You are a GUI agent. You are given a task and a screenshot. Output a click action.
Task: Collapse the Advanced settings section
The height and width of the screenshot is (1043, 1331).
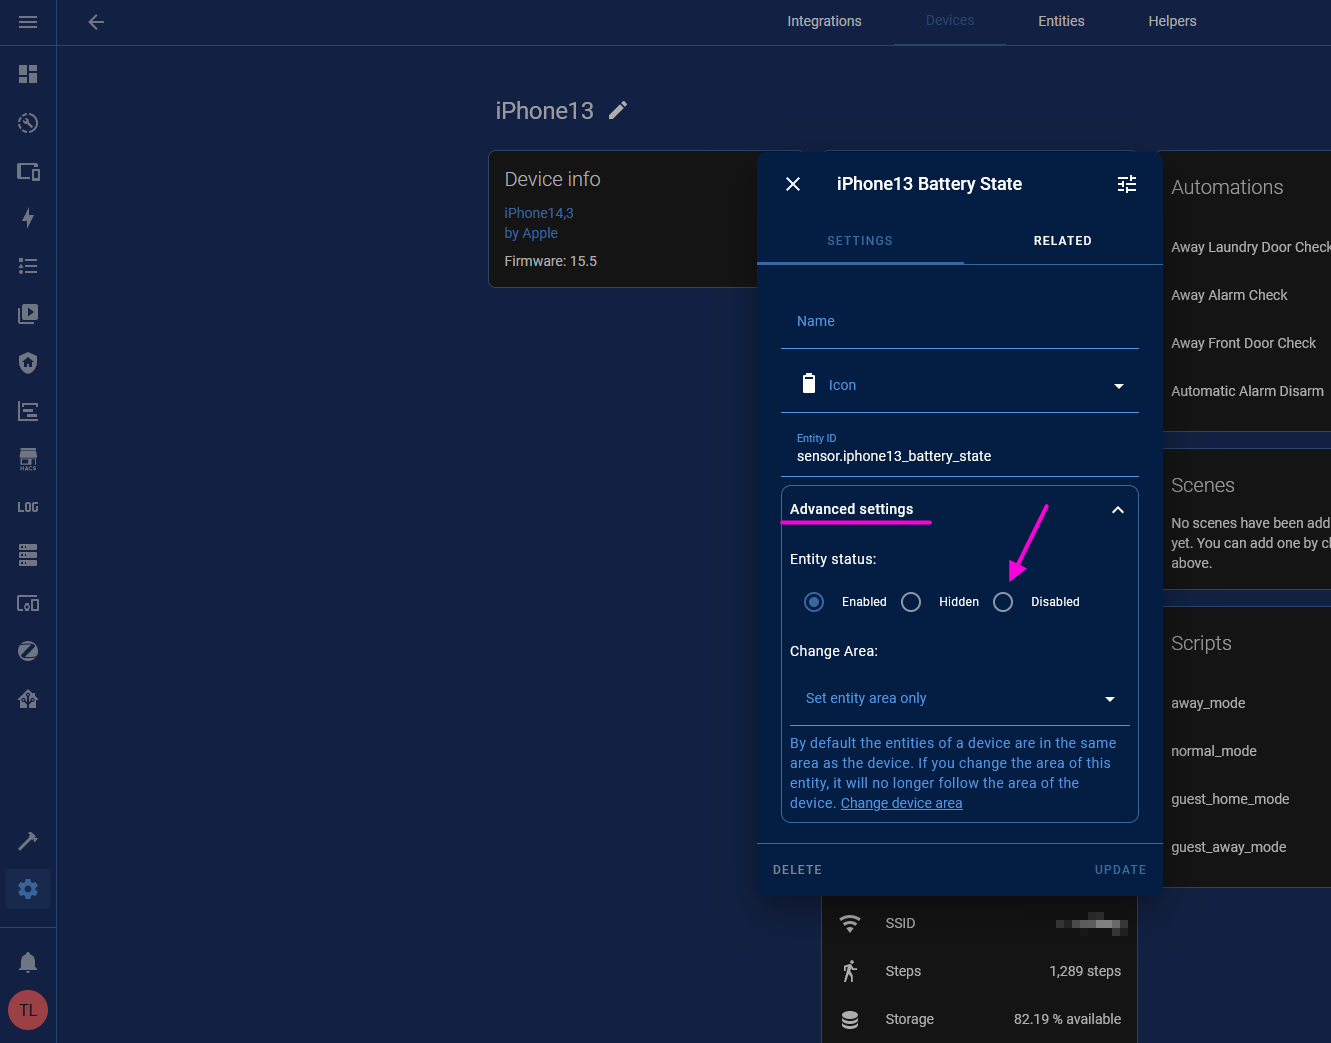[x=1117, y=510]
